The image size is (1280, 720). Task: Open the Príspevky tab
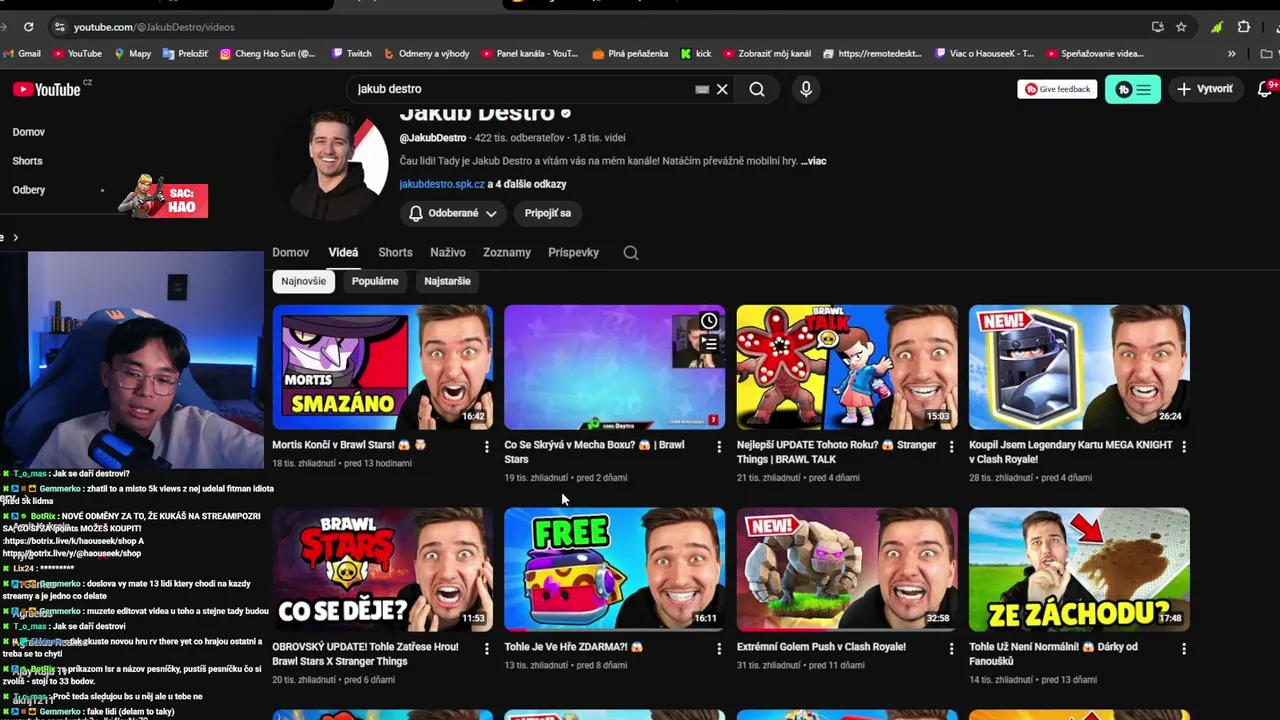click(573, 253)
